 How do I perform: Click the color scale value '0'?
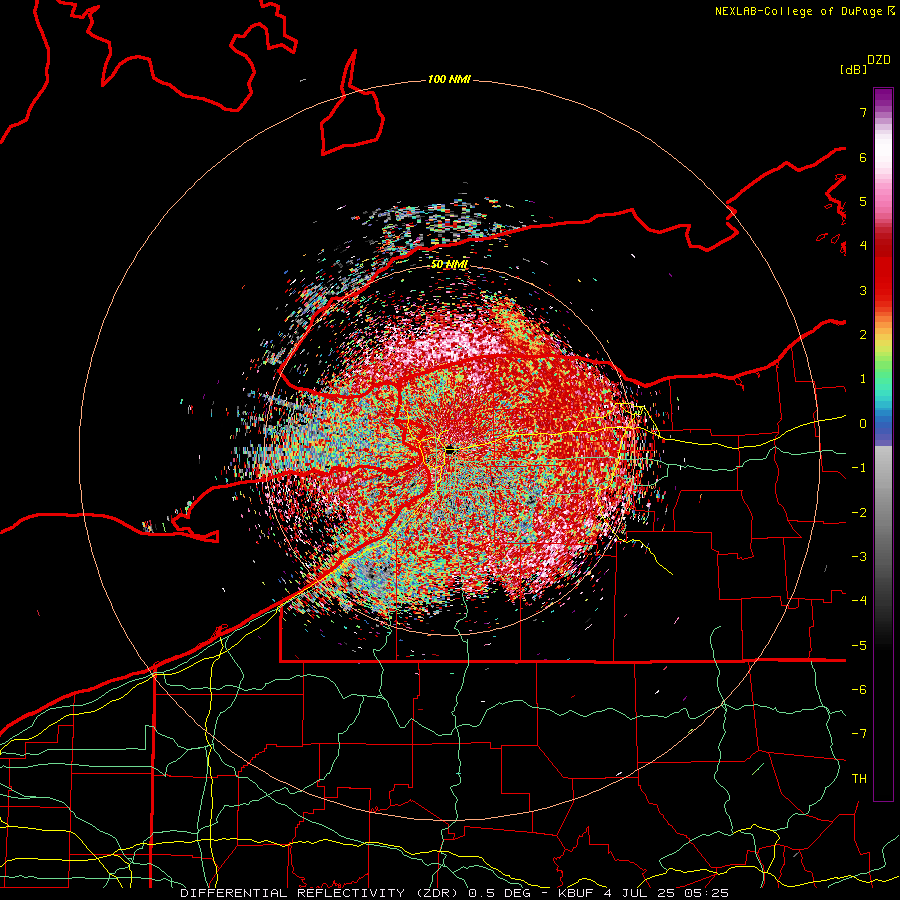(863, 424)
